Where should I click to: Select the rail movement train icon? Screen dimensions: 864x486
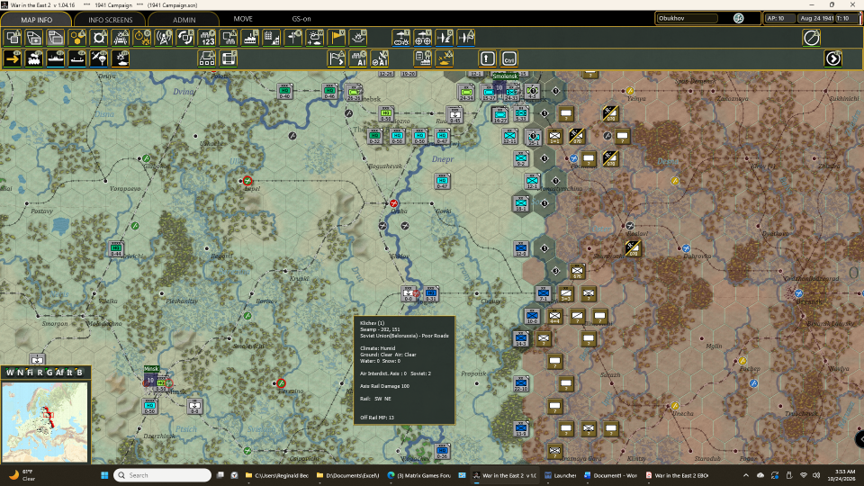[x=34, y=58]
